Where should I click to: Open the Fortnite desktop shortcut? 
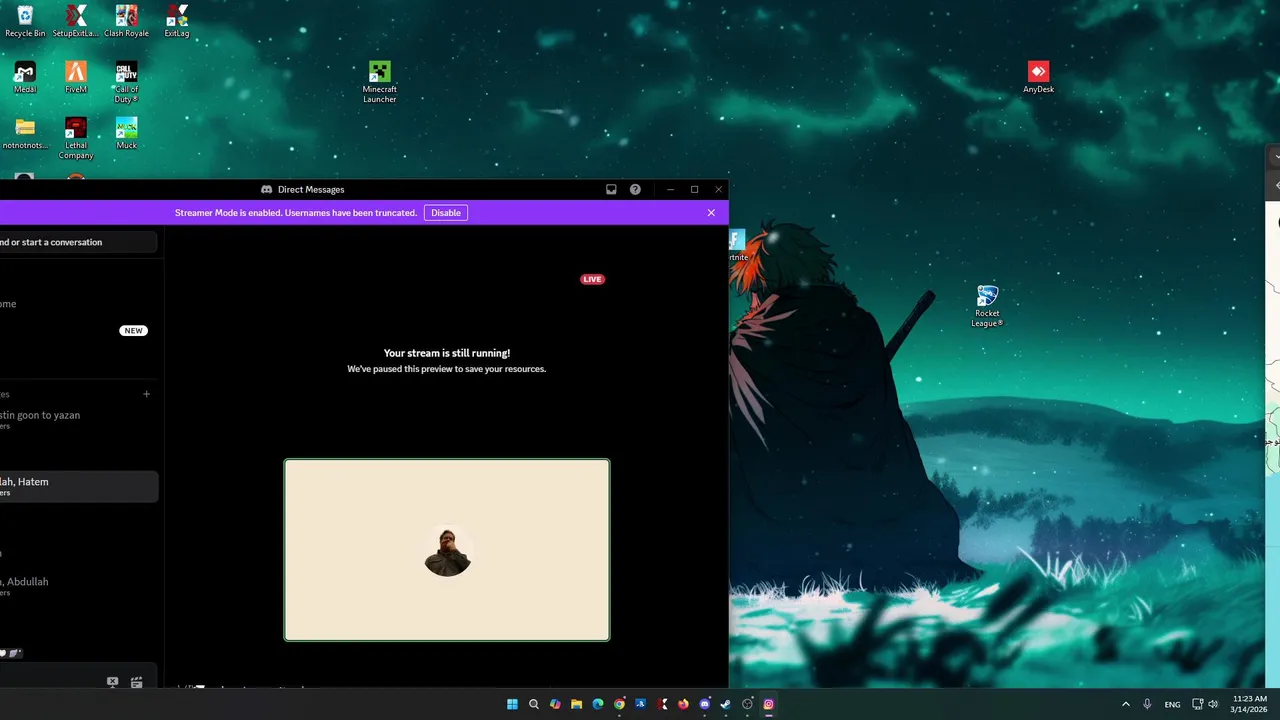tap(738, 245)
